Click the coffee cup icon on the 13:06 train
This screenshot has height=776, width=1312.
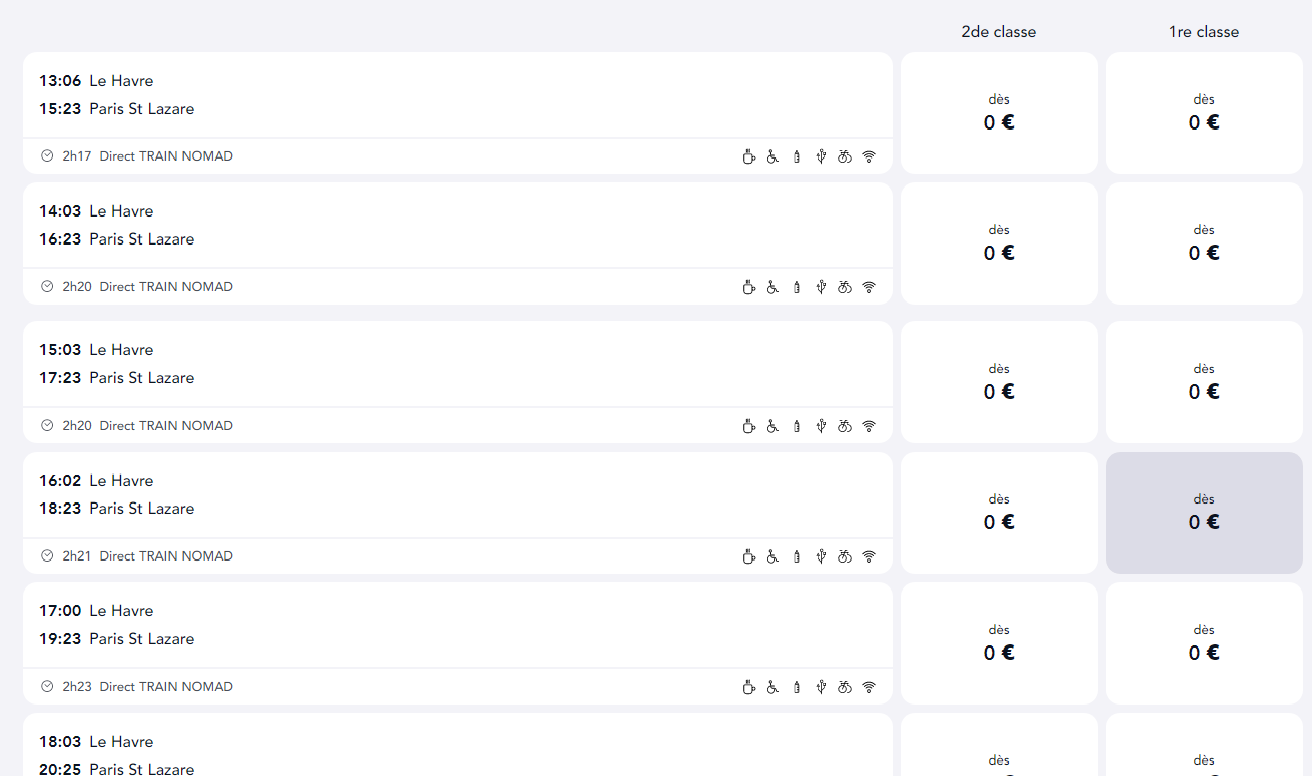coord(748,156)
